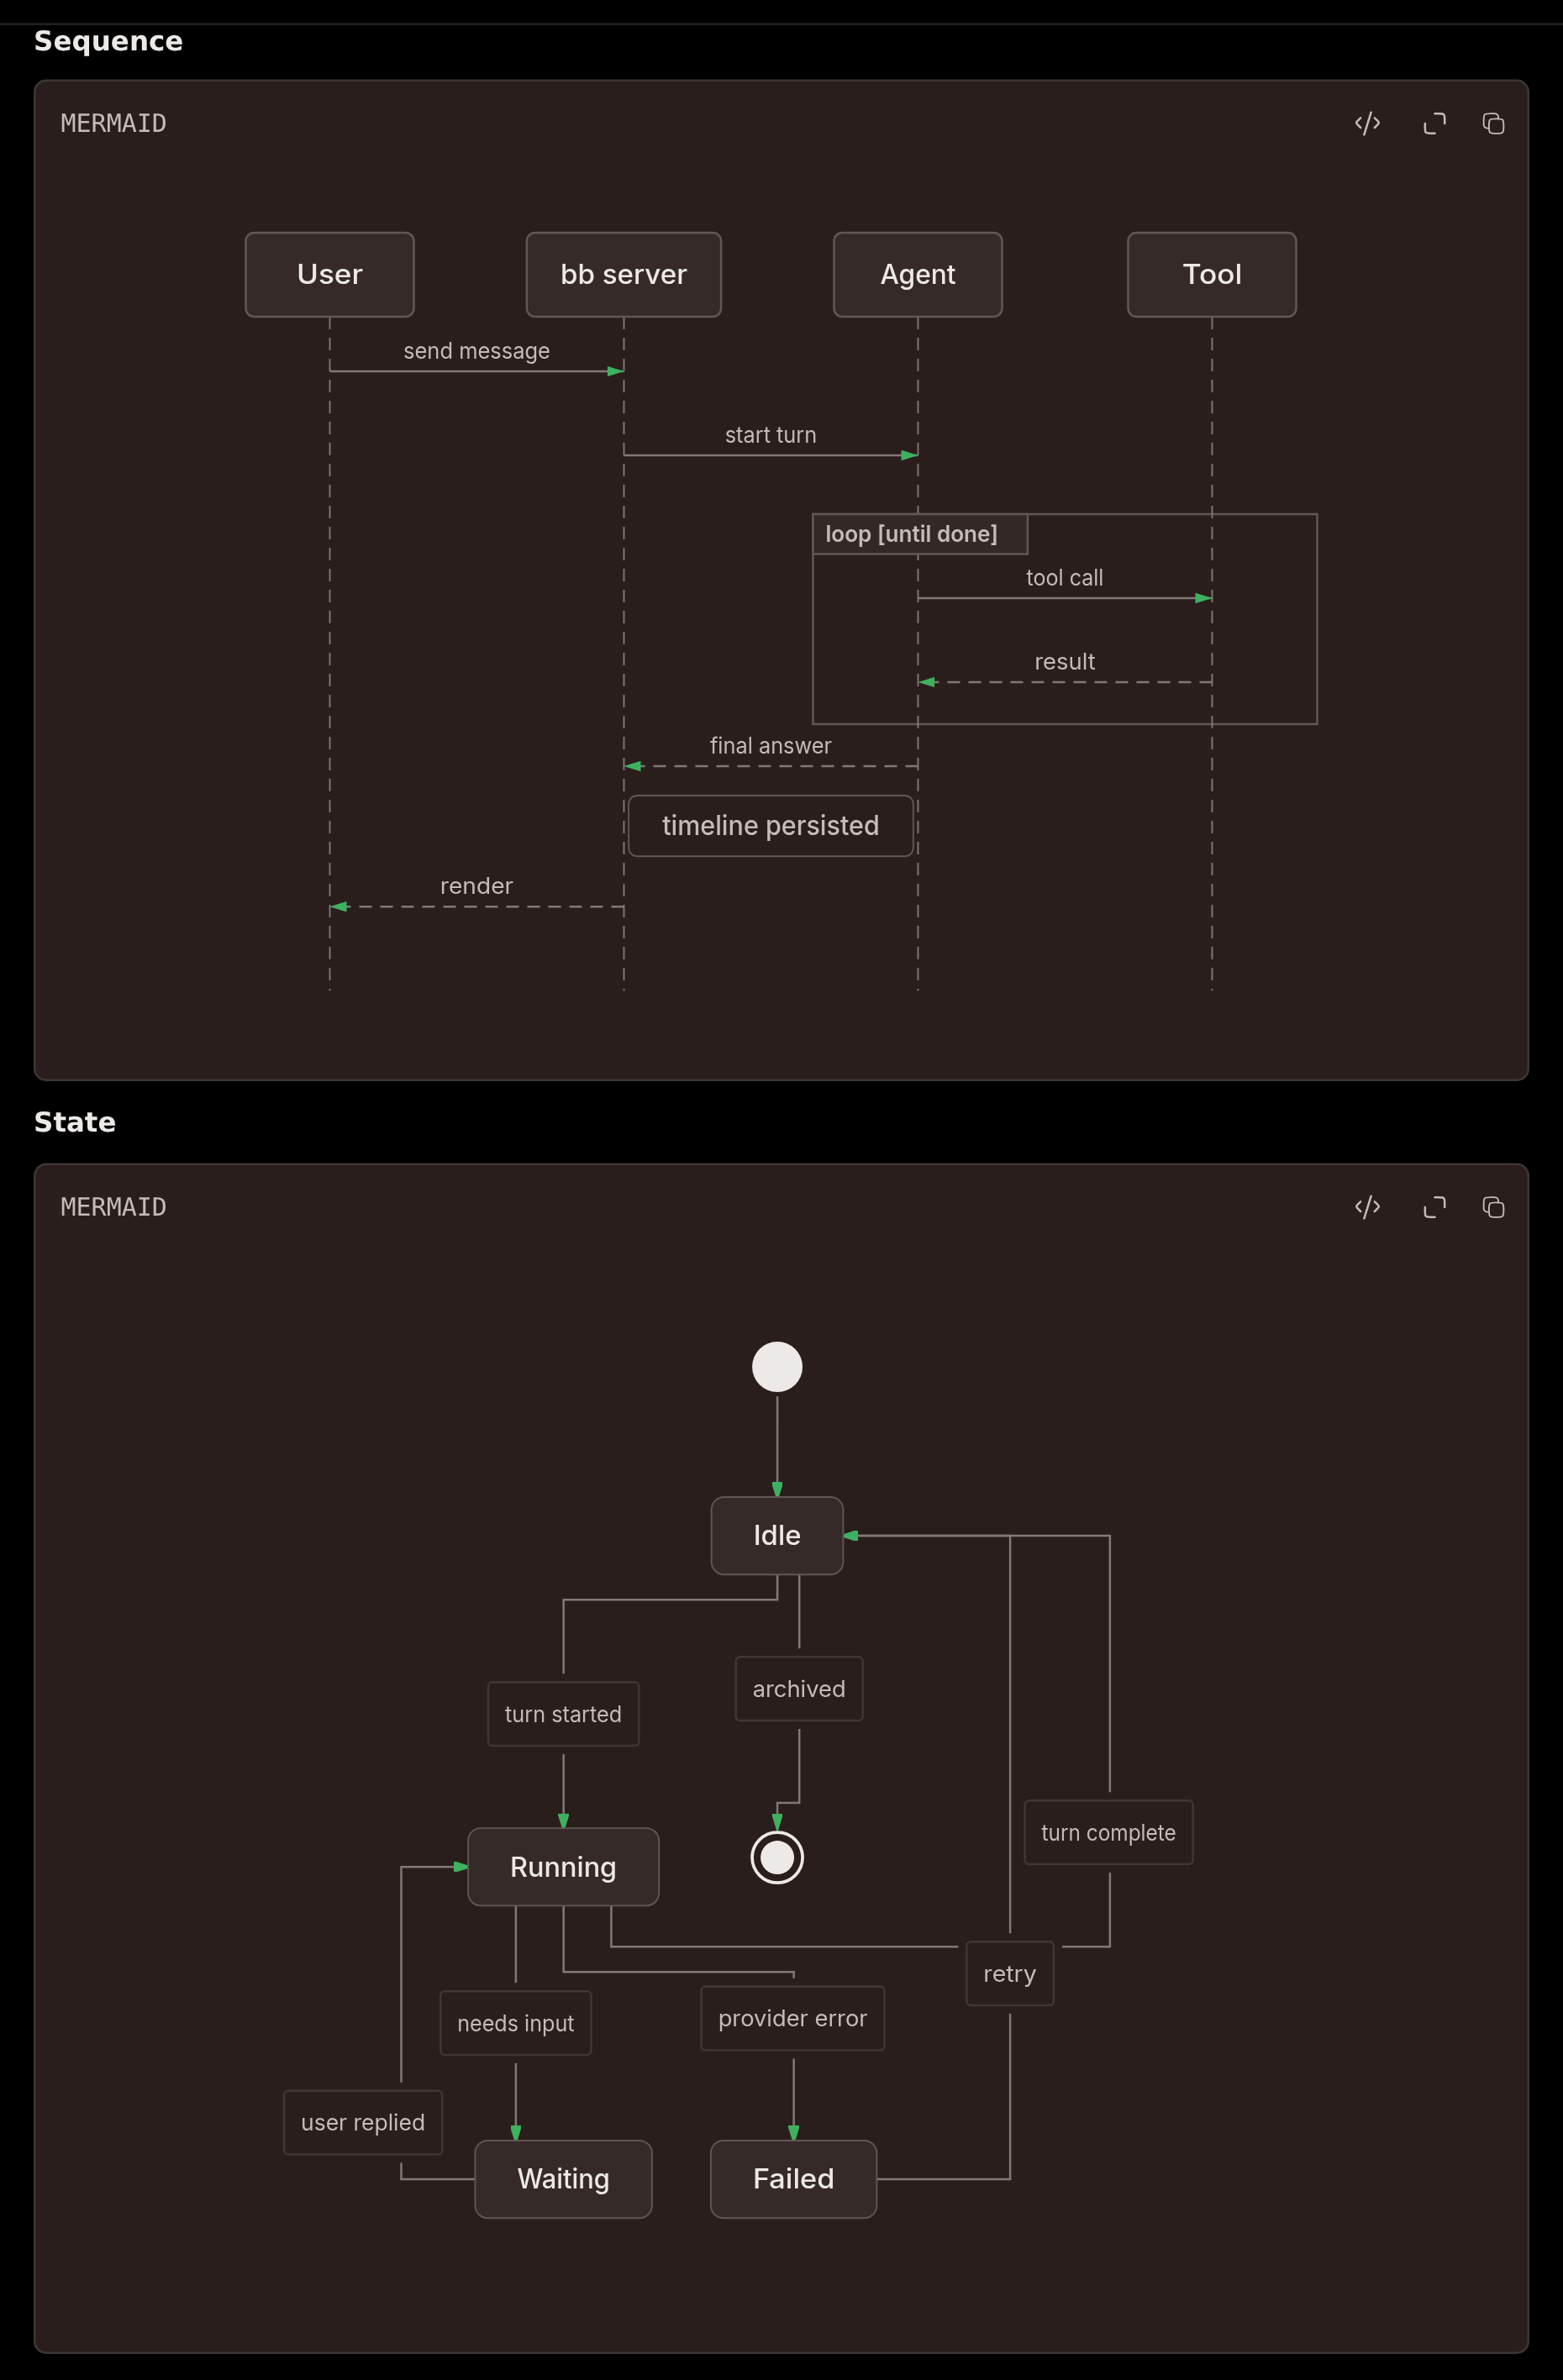This screenshot has width=1563, height=2380.
Task: Expand the Sequence diagram to fullscreen
Action: (x=1434, y=123)
